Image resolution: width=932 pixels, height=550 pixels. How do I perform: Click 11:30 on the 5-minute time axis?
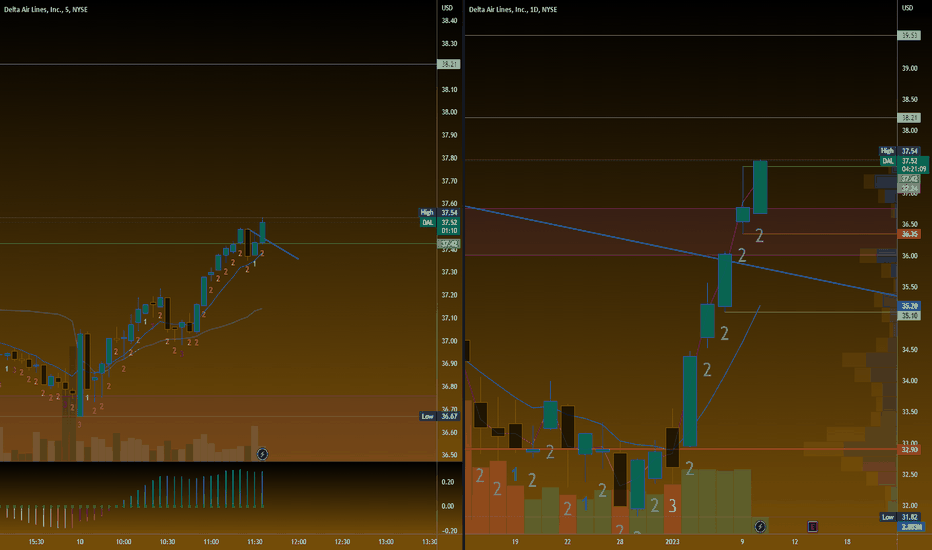coord(255,542)
